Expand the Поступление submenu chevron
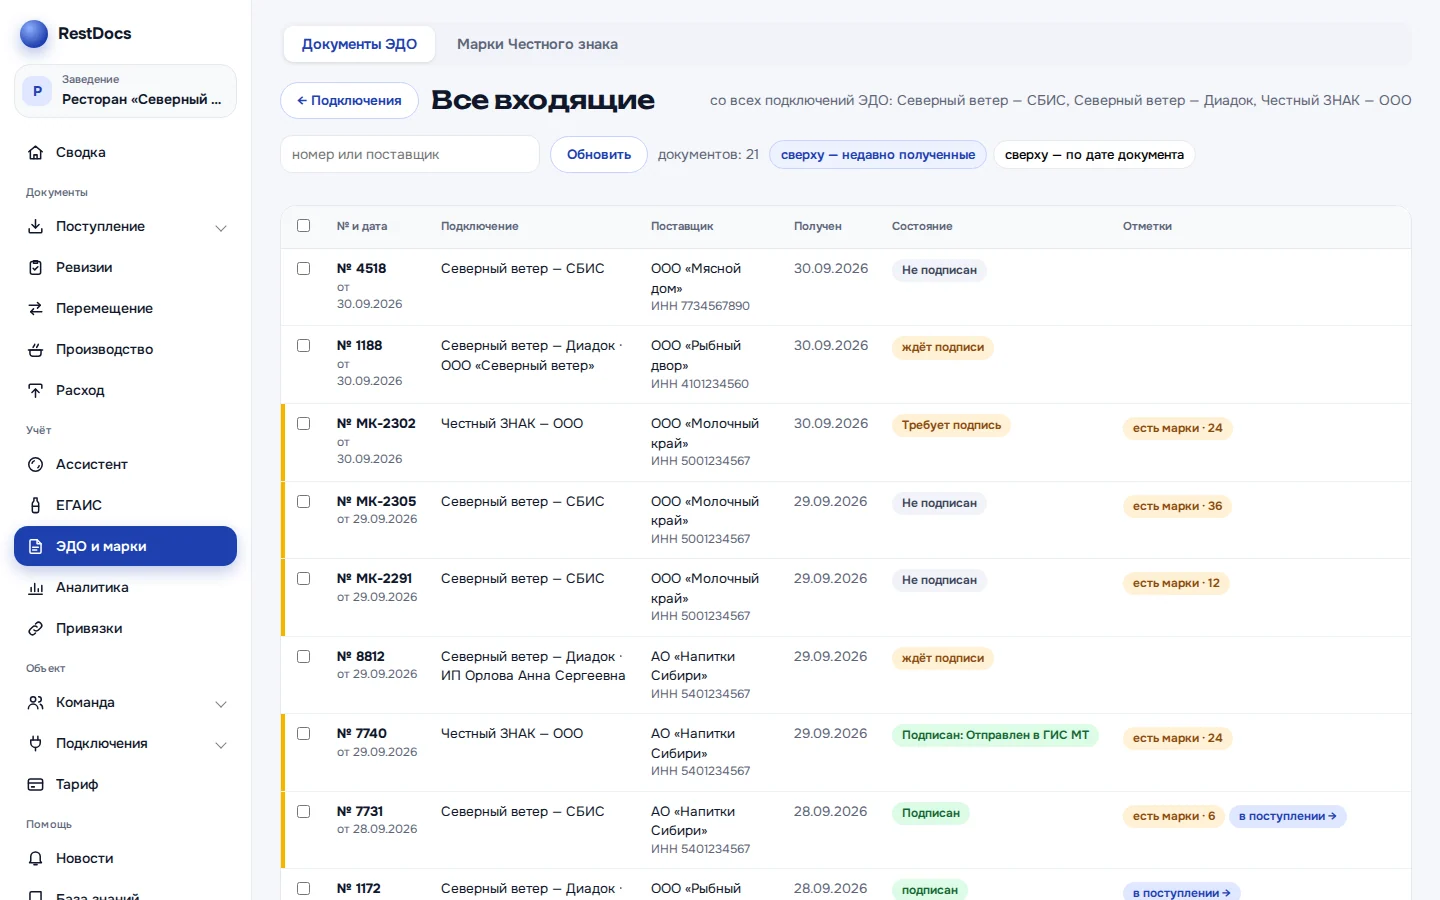Image resolution: width=1440 pixels, height=900 pixels. (221, 228)
